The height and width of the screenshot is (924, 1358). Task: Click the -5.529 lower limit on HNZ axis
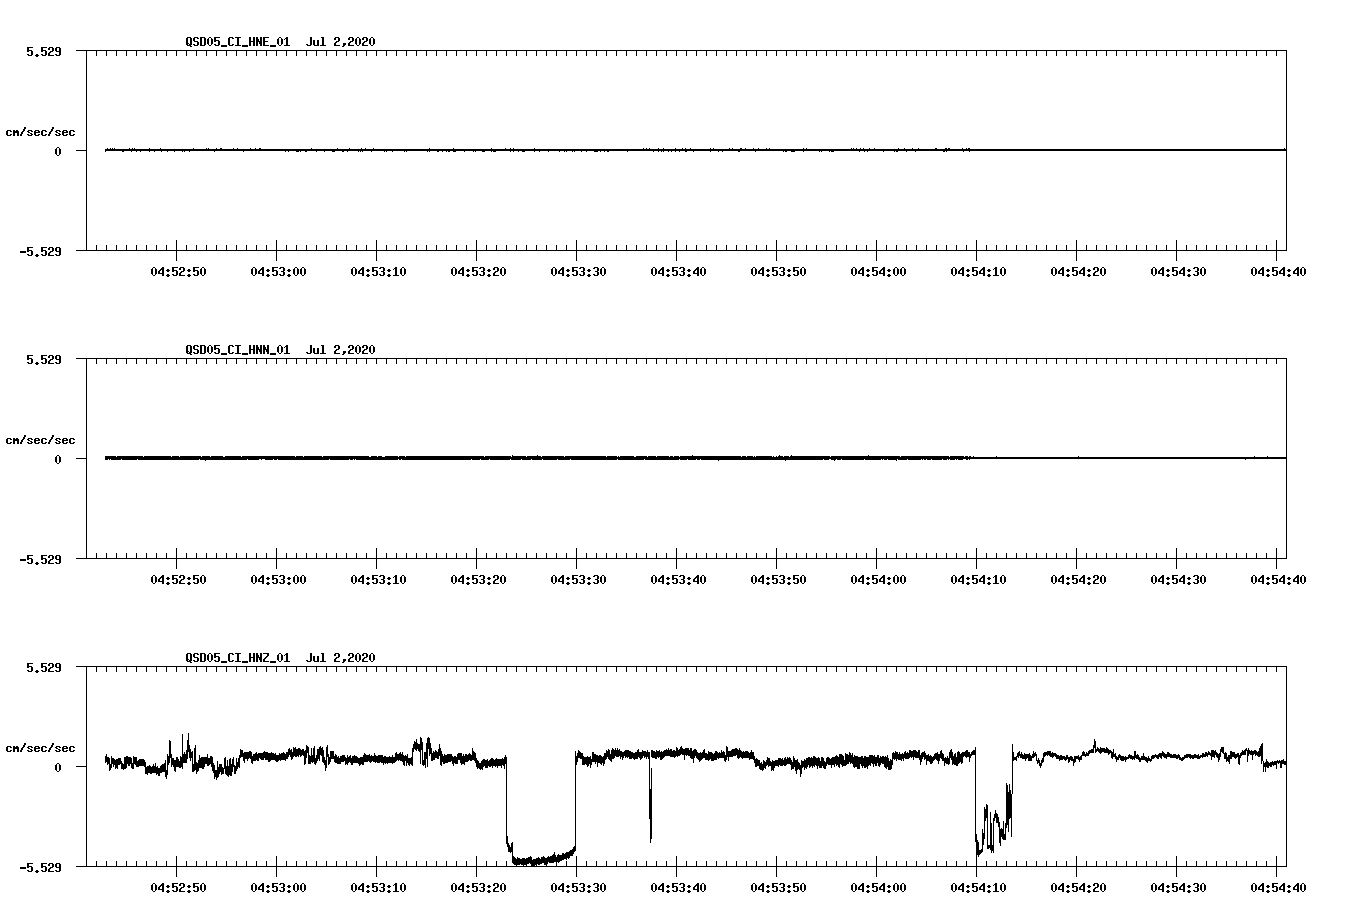coord(40,867)
